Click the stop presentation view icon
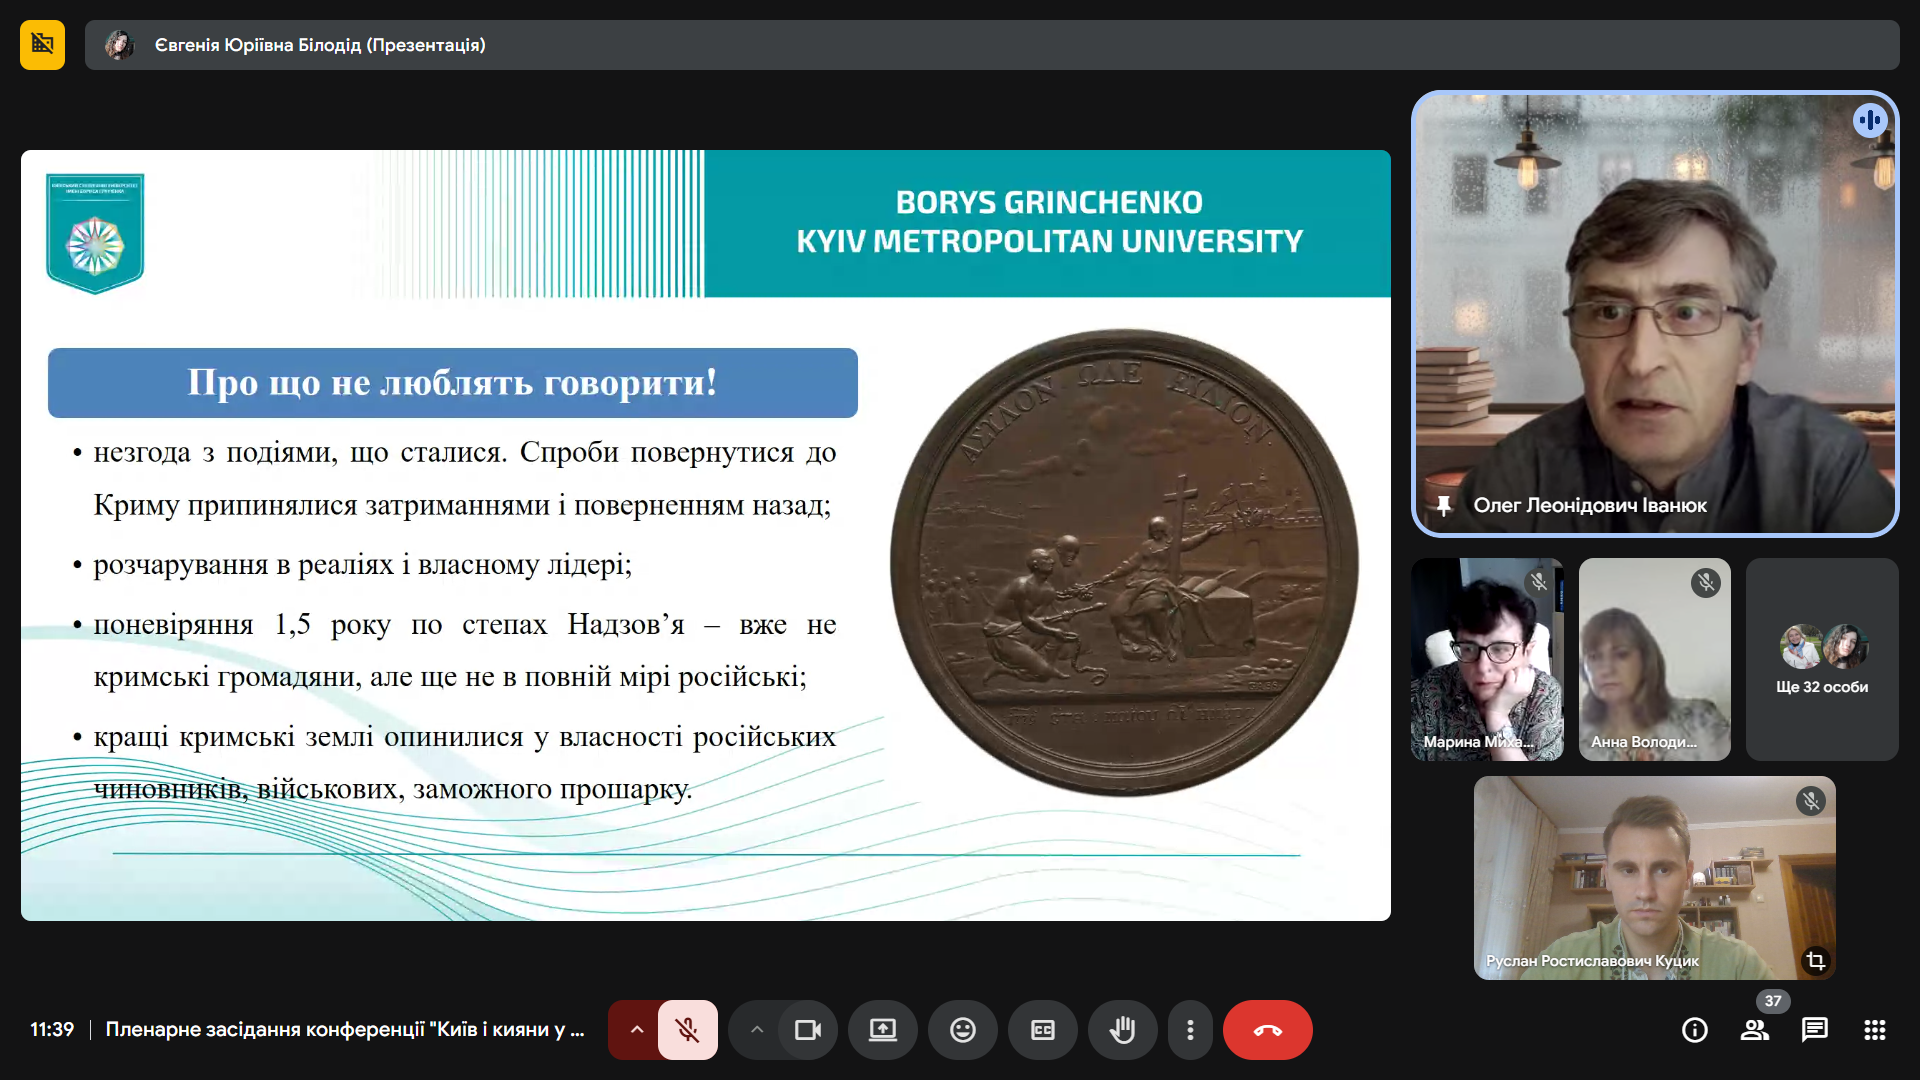The image size is (1920, 1080). [42, 45]
